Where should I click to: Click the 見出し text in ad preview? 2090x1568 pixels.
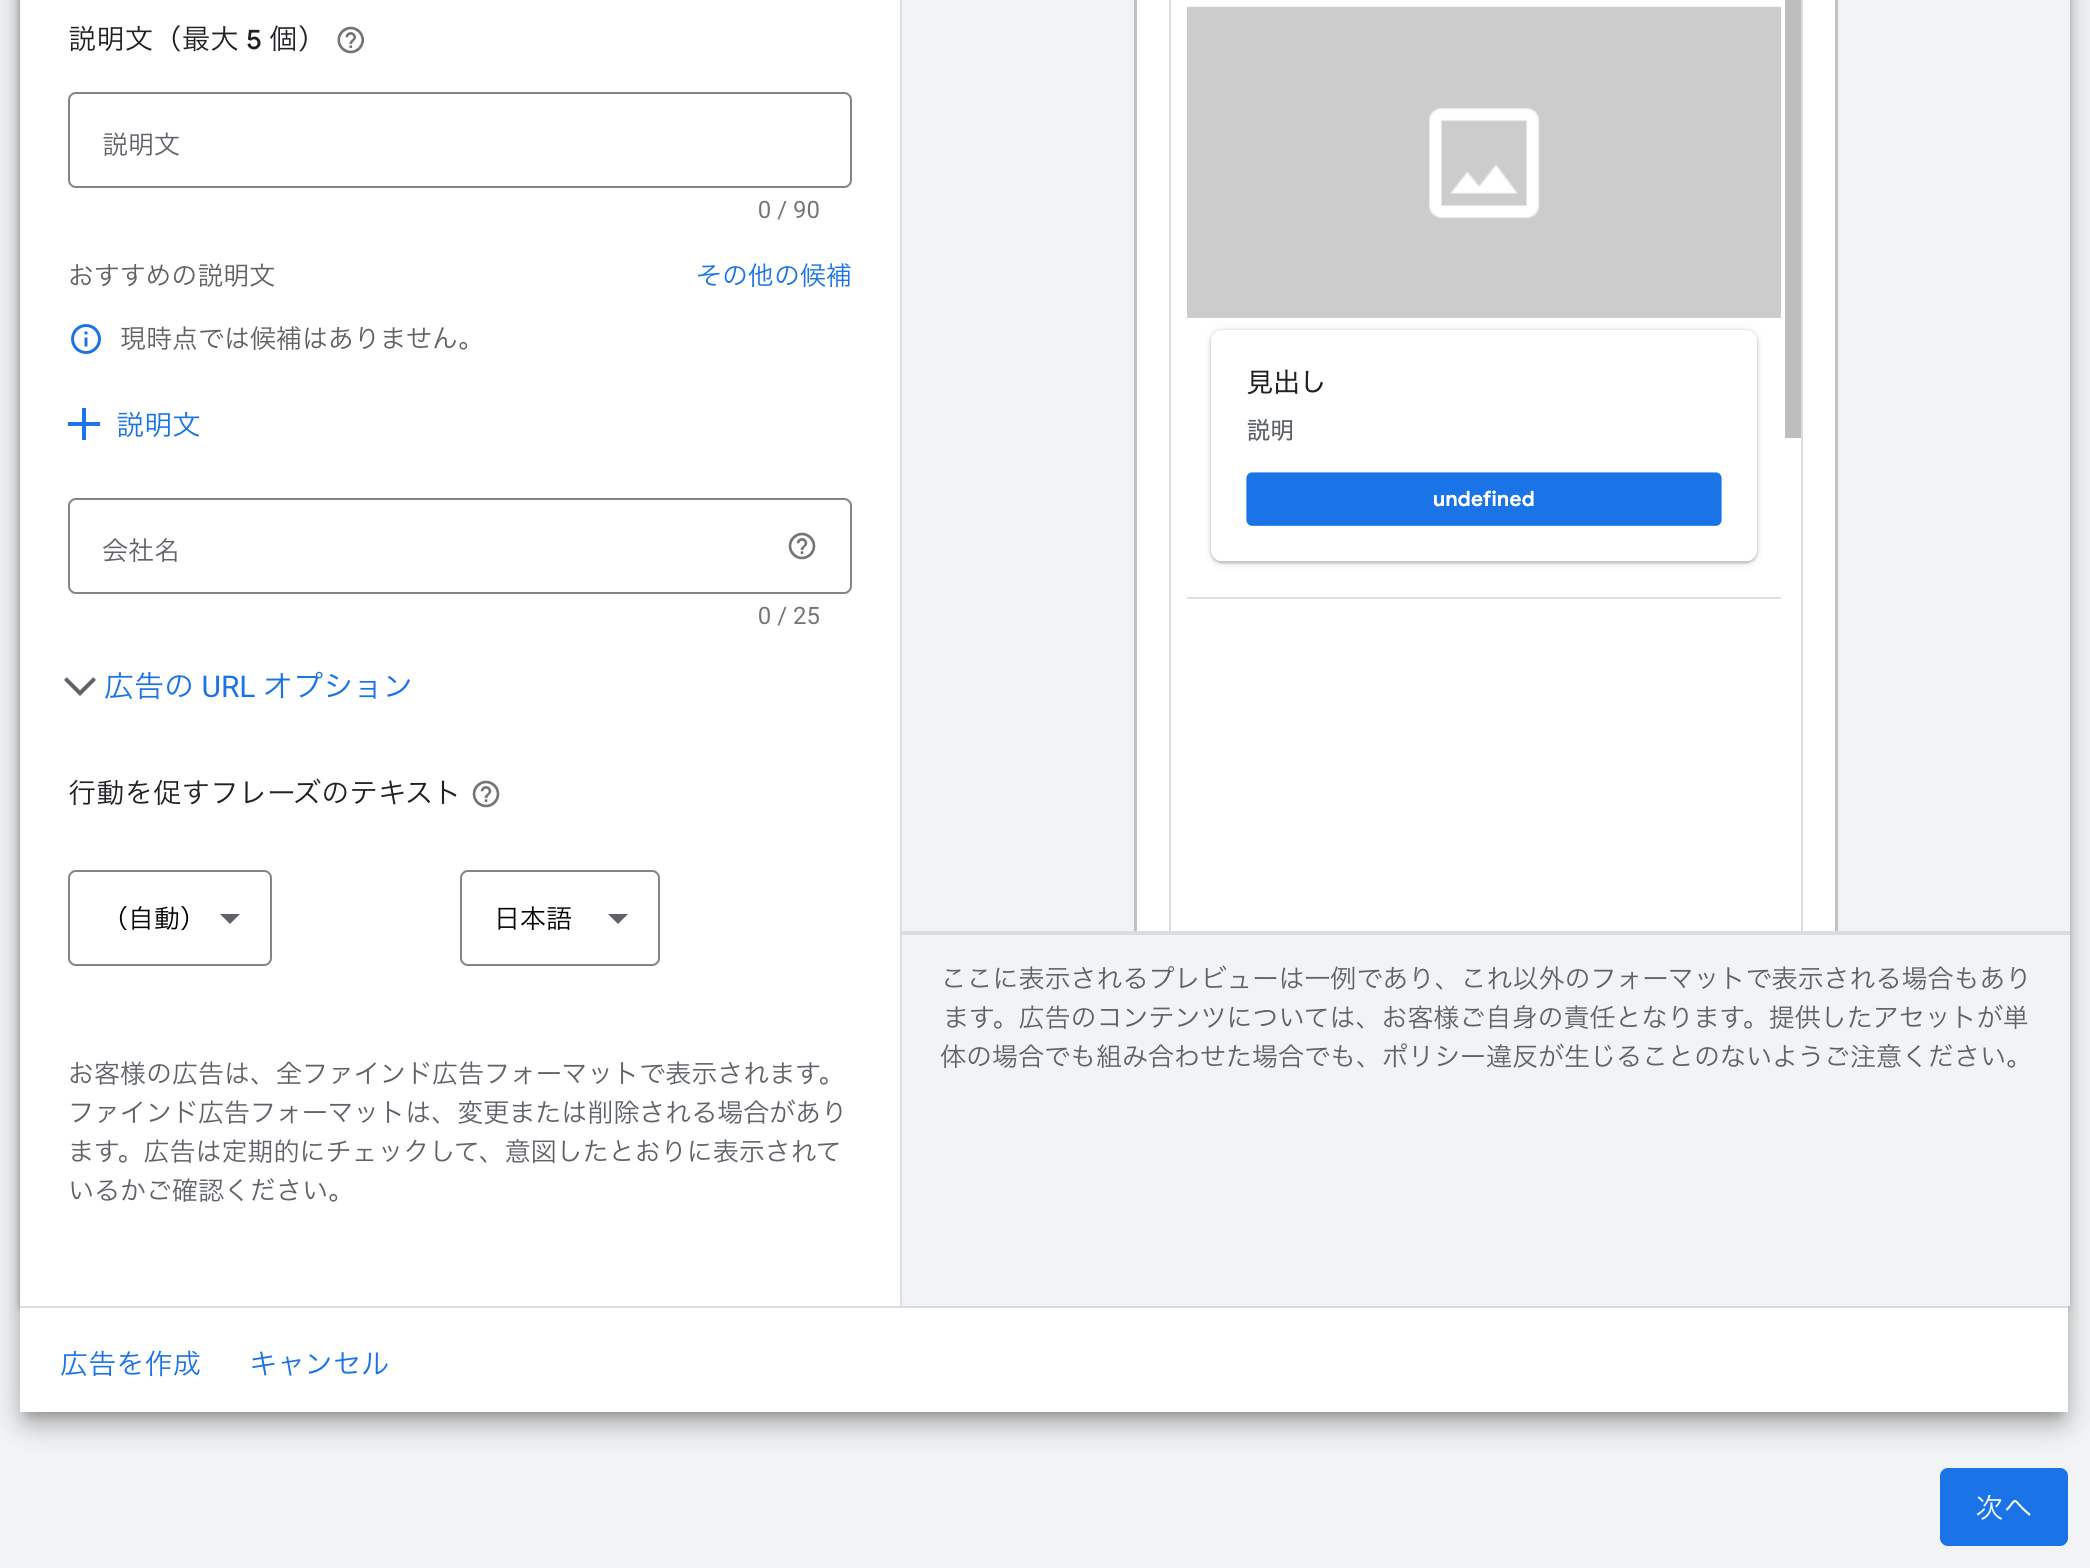point(1285,382)
